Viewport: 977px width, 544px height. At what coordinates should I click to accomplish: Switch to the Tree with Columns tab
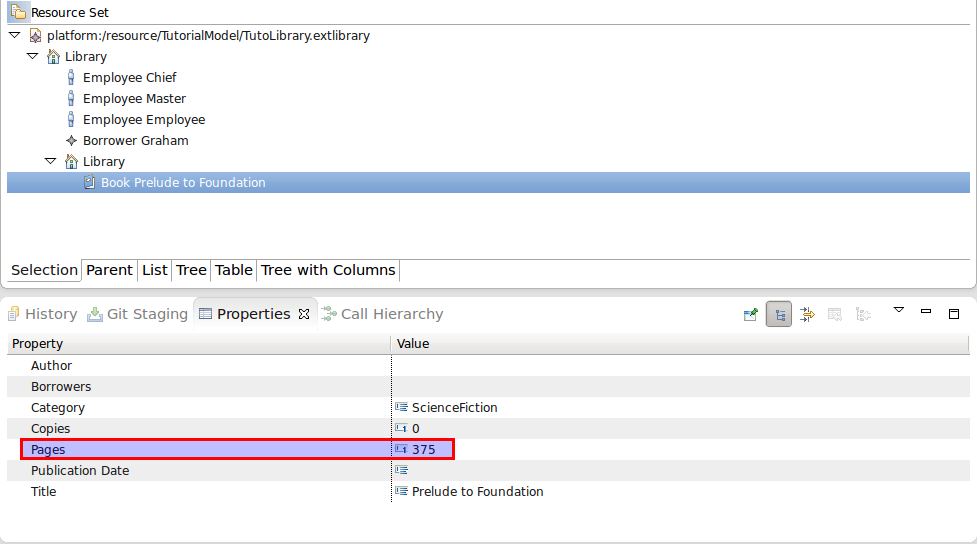[328, 270]
